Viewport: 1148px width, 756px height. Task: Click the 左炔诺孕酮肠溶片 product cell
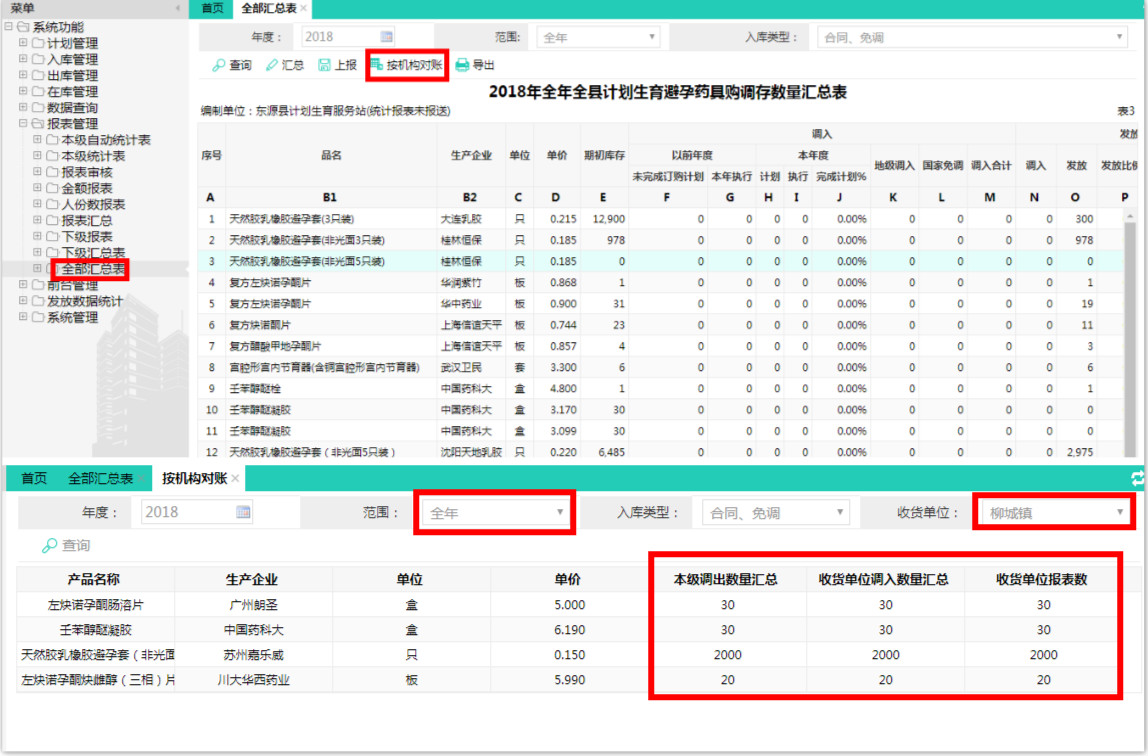95,605
